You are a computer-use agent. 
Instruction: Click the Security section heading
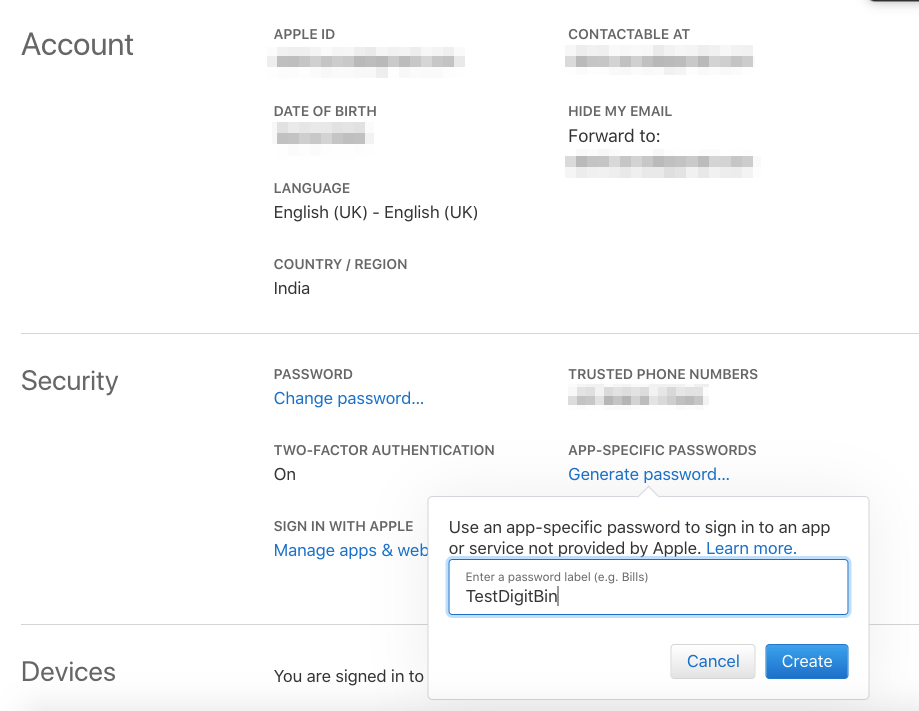pos(70,381)
